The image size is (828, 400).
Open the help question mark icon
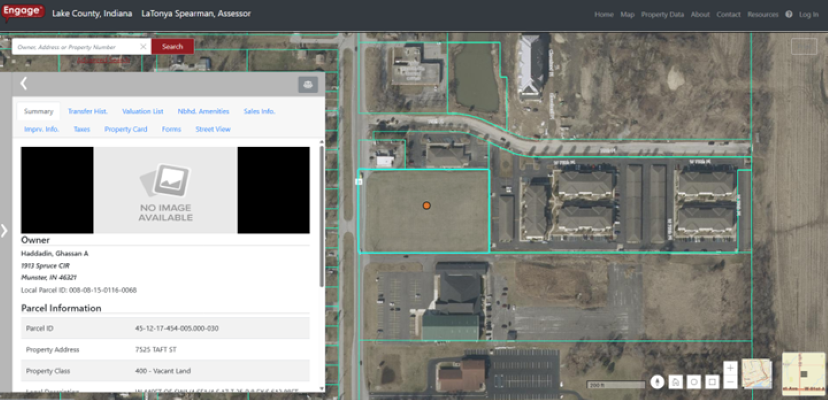point(788,14)
